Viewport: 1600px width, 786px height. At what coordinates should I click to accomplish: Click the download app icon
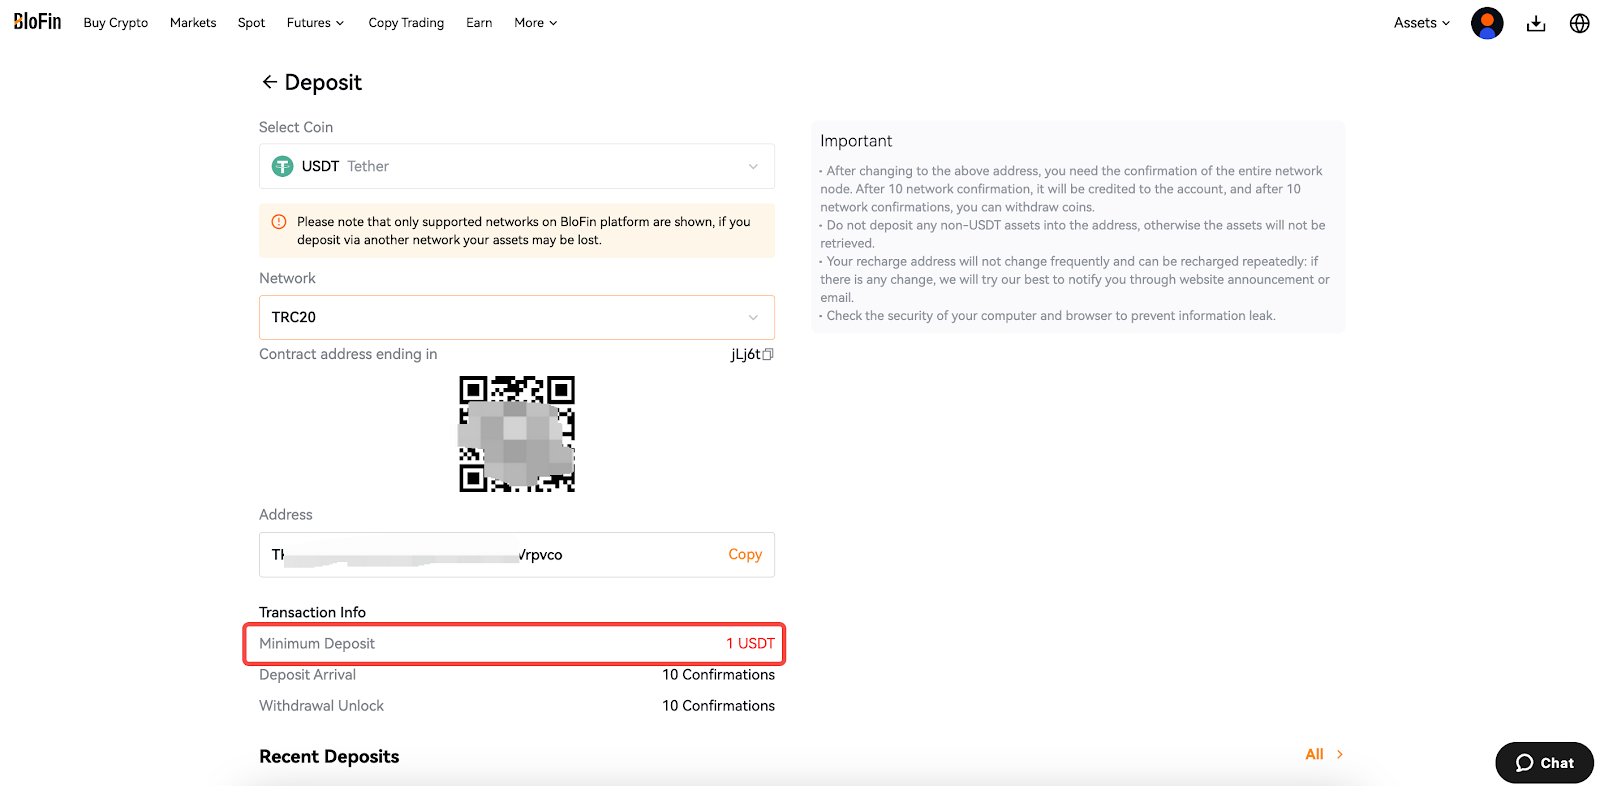(1536, 23)
